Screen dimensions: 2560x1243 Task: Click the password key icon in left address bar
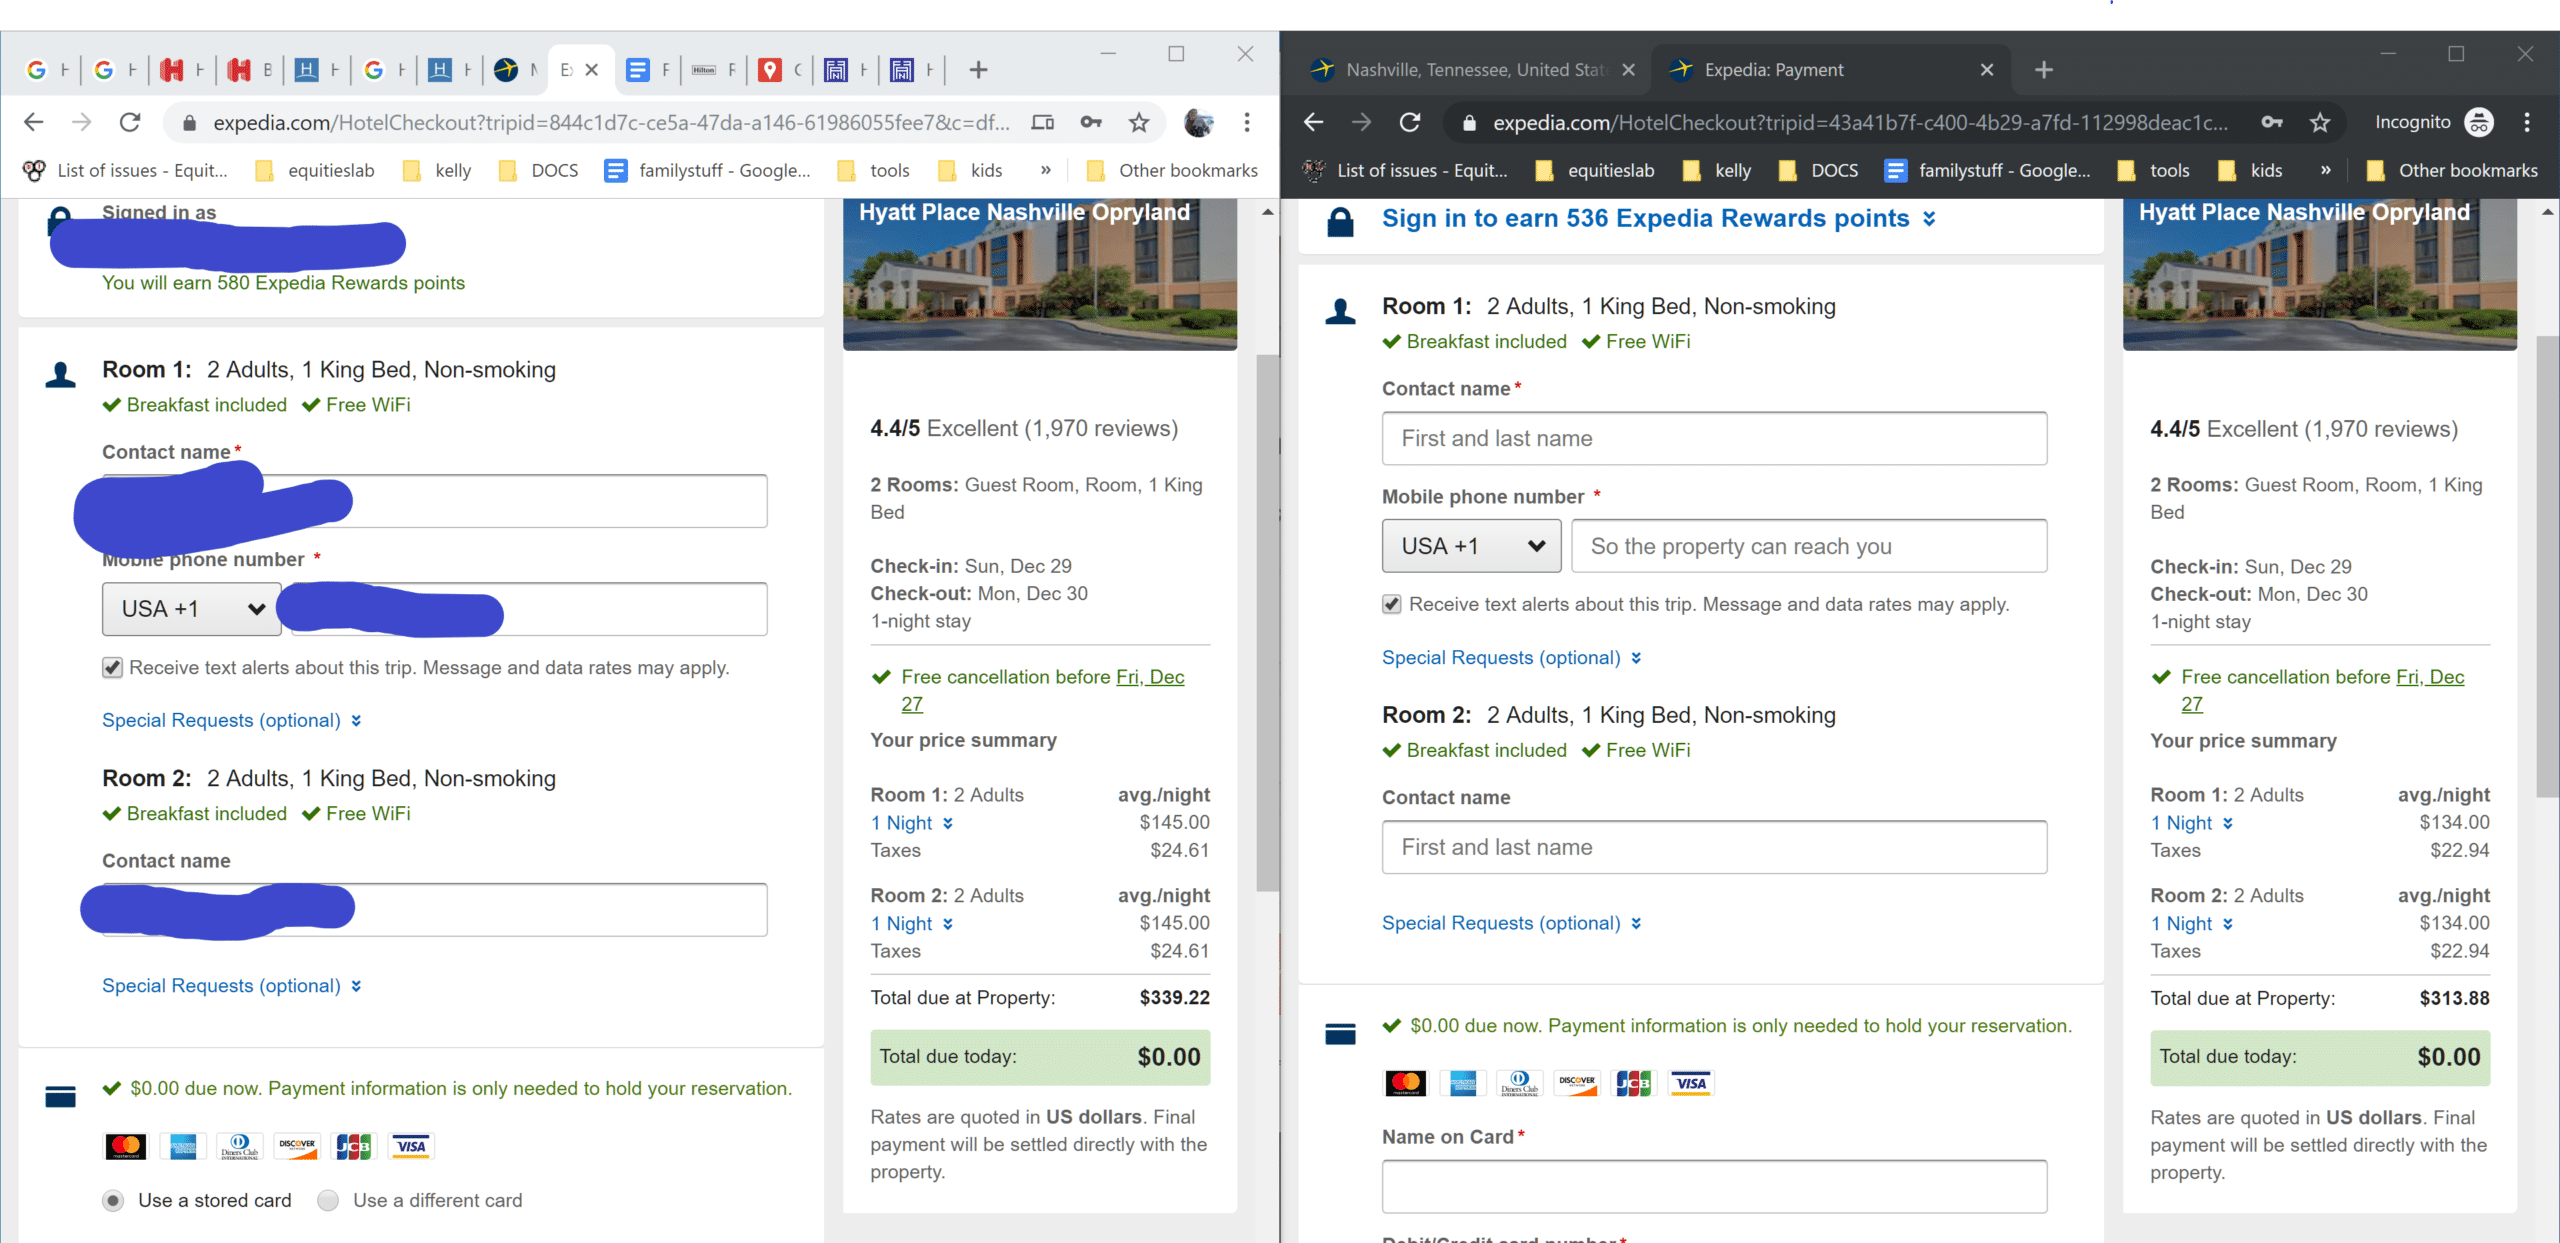[1091, 122]
